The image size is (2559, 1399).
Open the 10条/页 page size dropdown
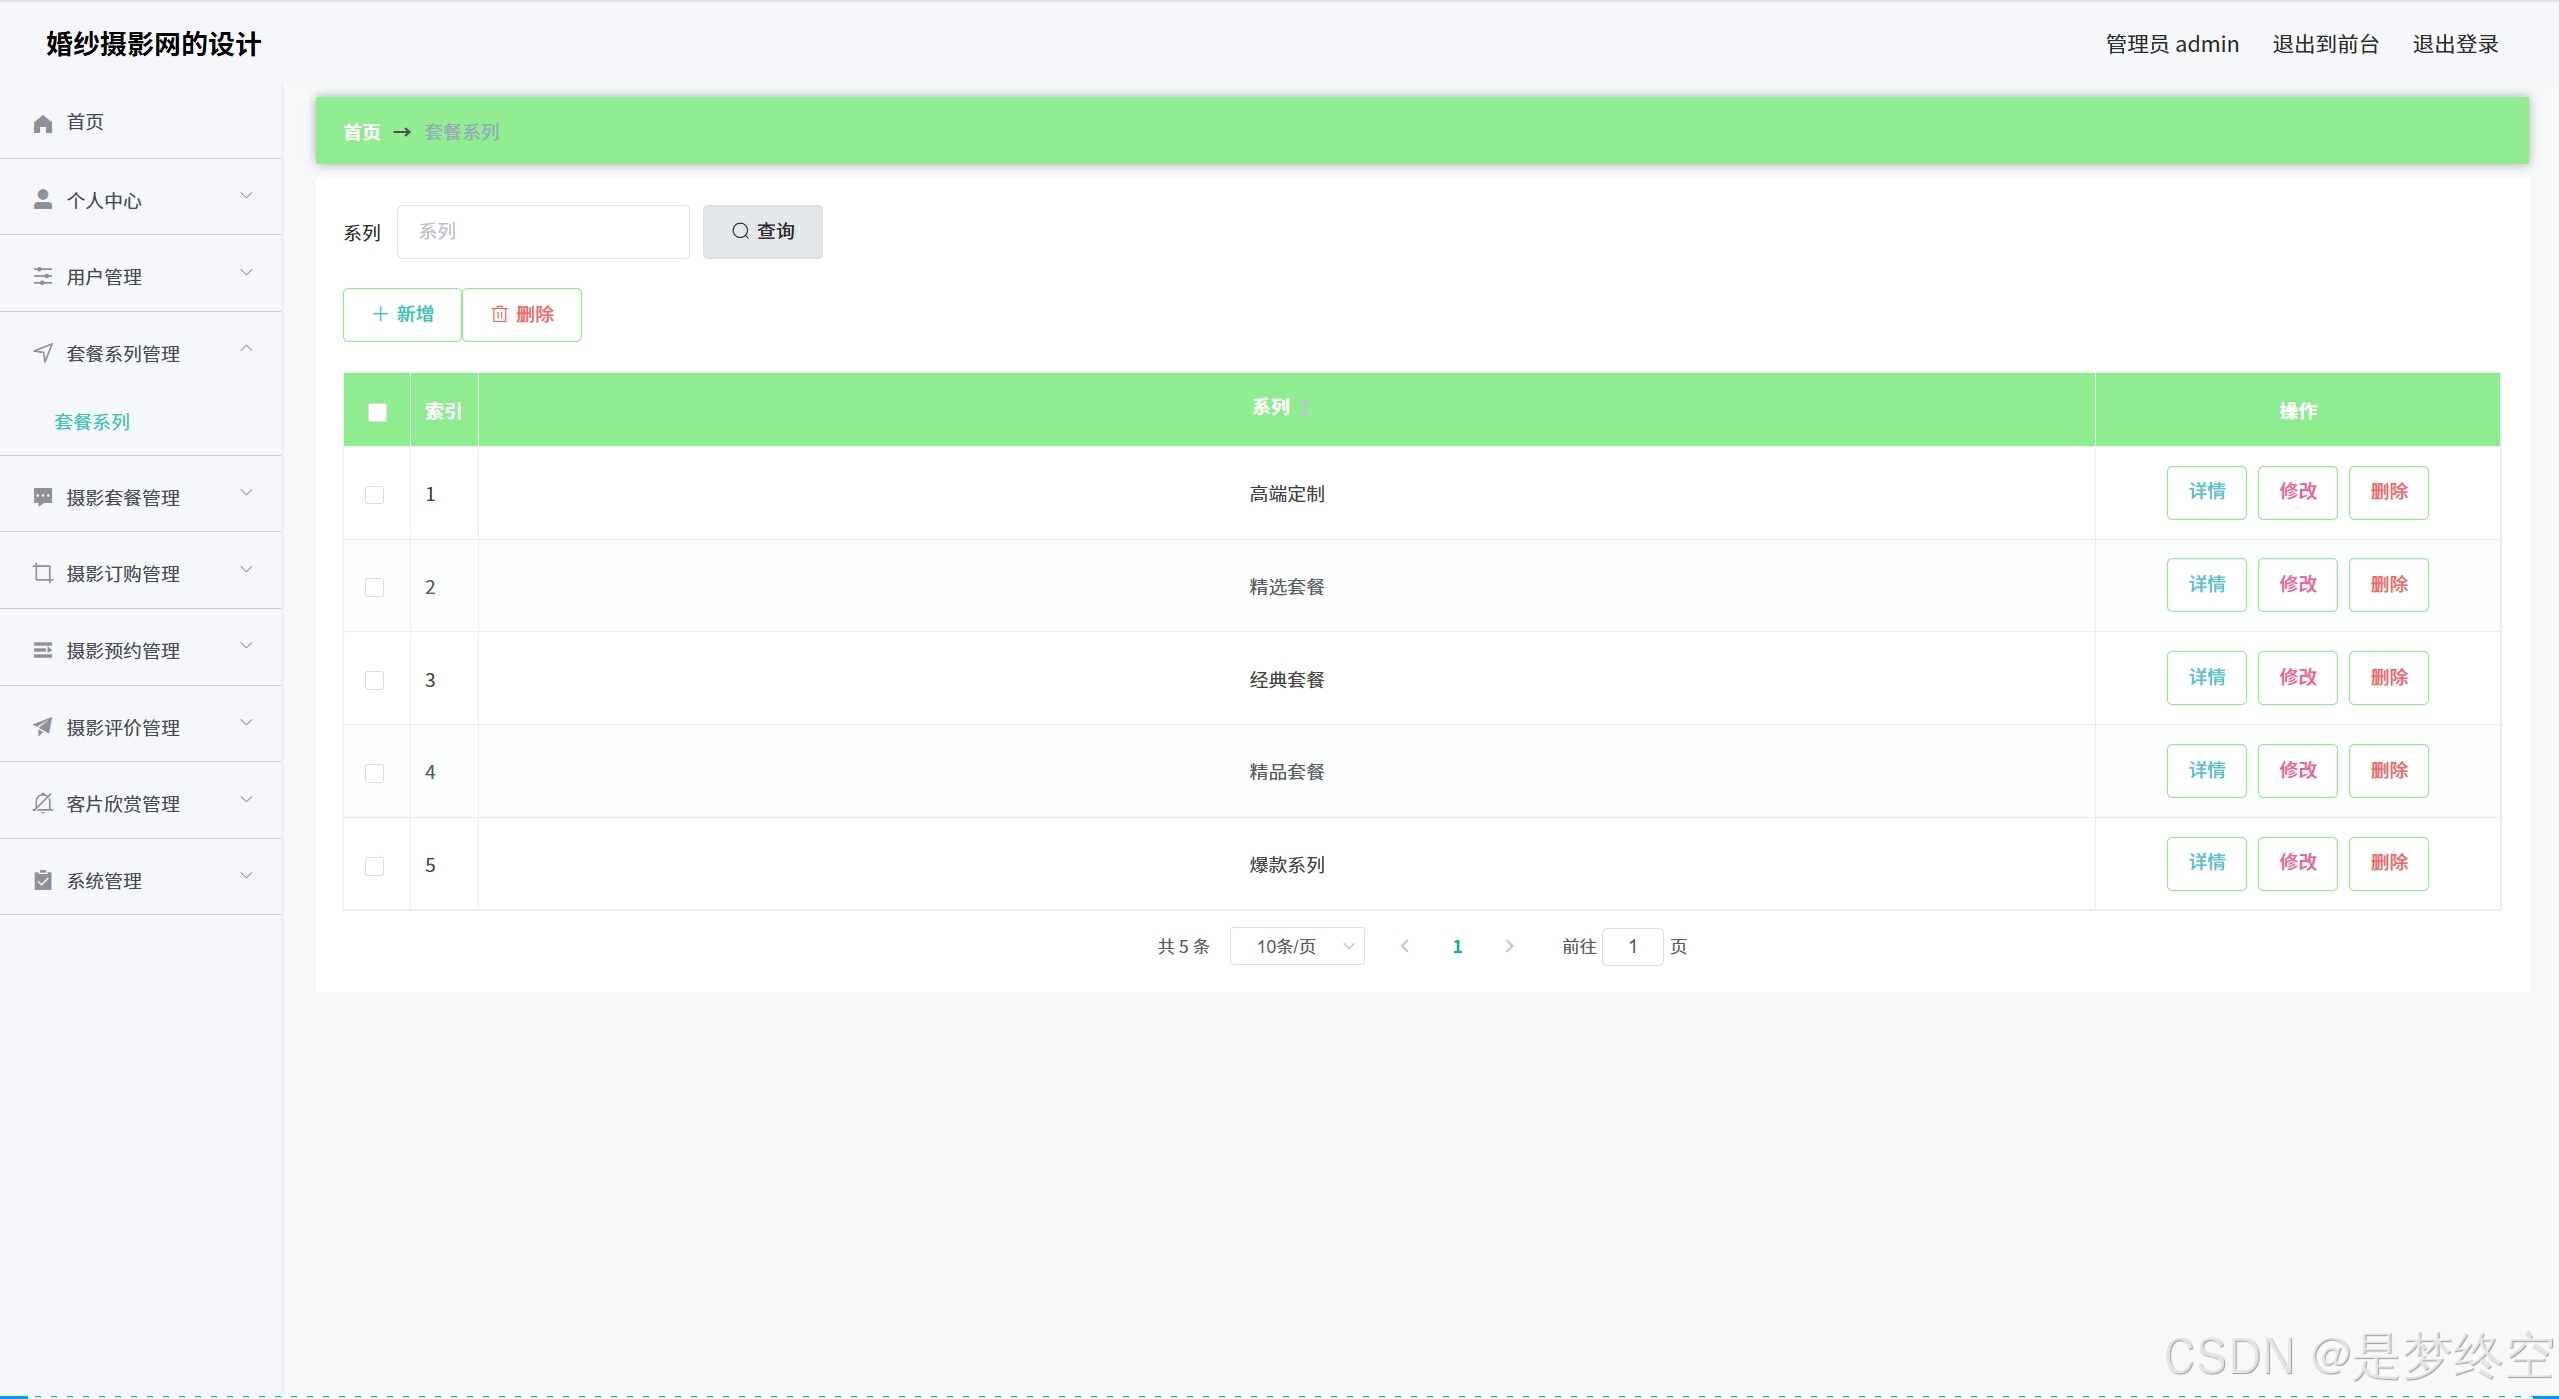(x=1297, y=946)
